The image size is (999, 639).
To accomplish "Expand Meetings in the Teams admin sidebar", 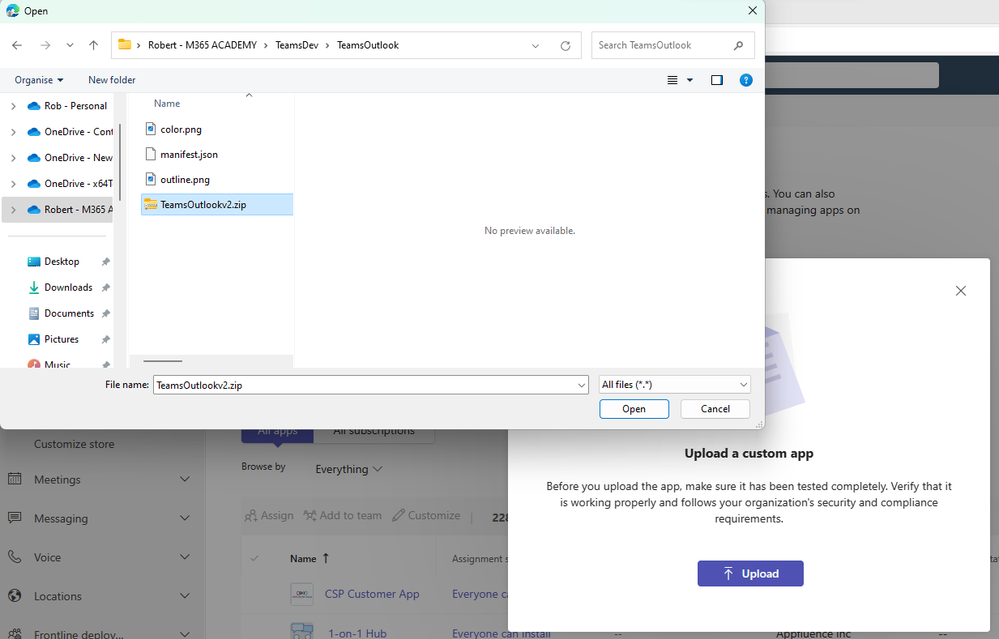I will click(185, 479).
